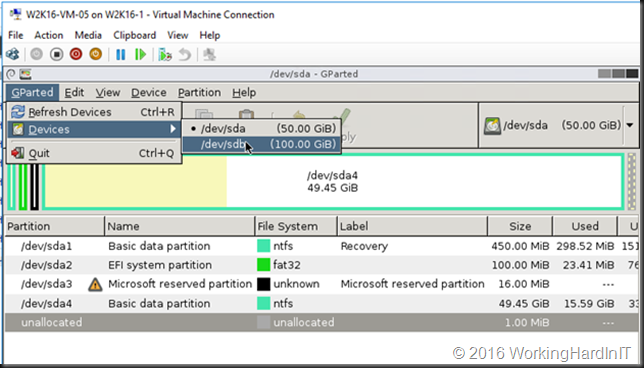Open the Action menu

point(48,35)
